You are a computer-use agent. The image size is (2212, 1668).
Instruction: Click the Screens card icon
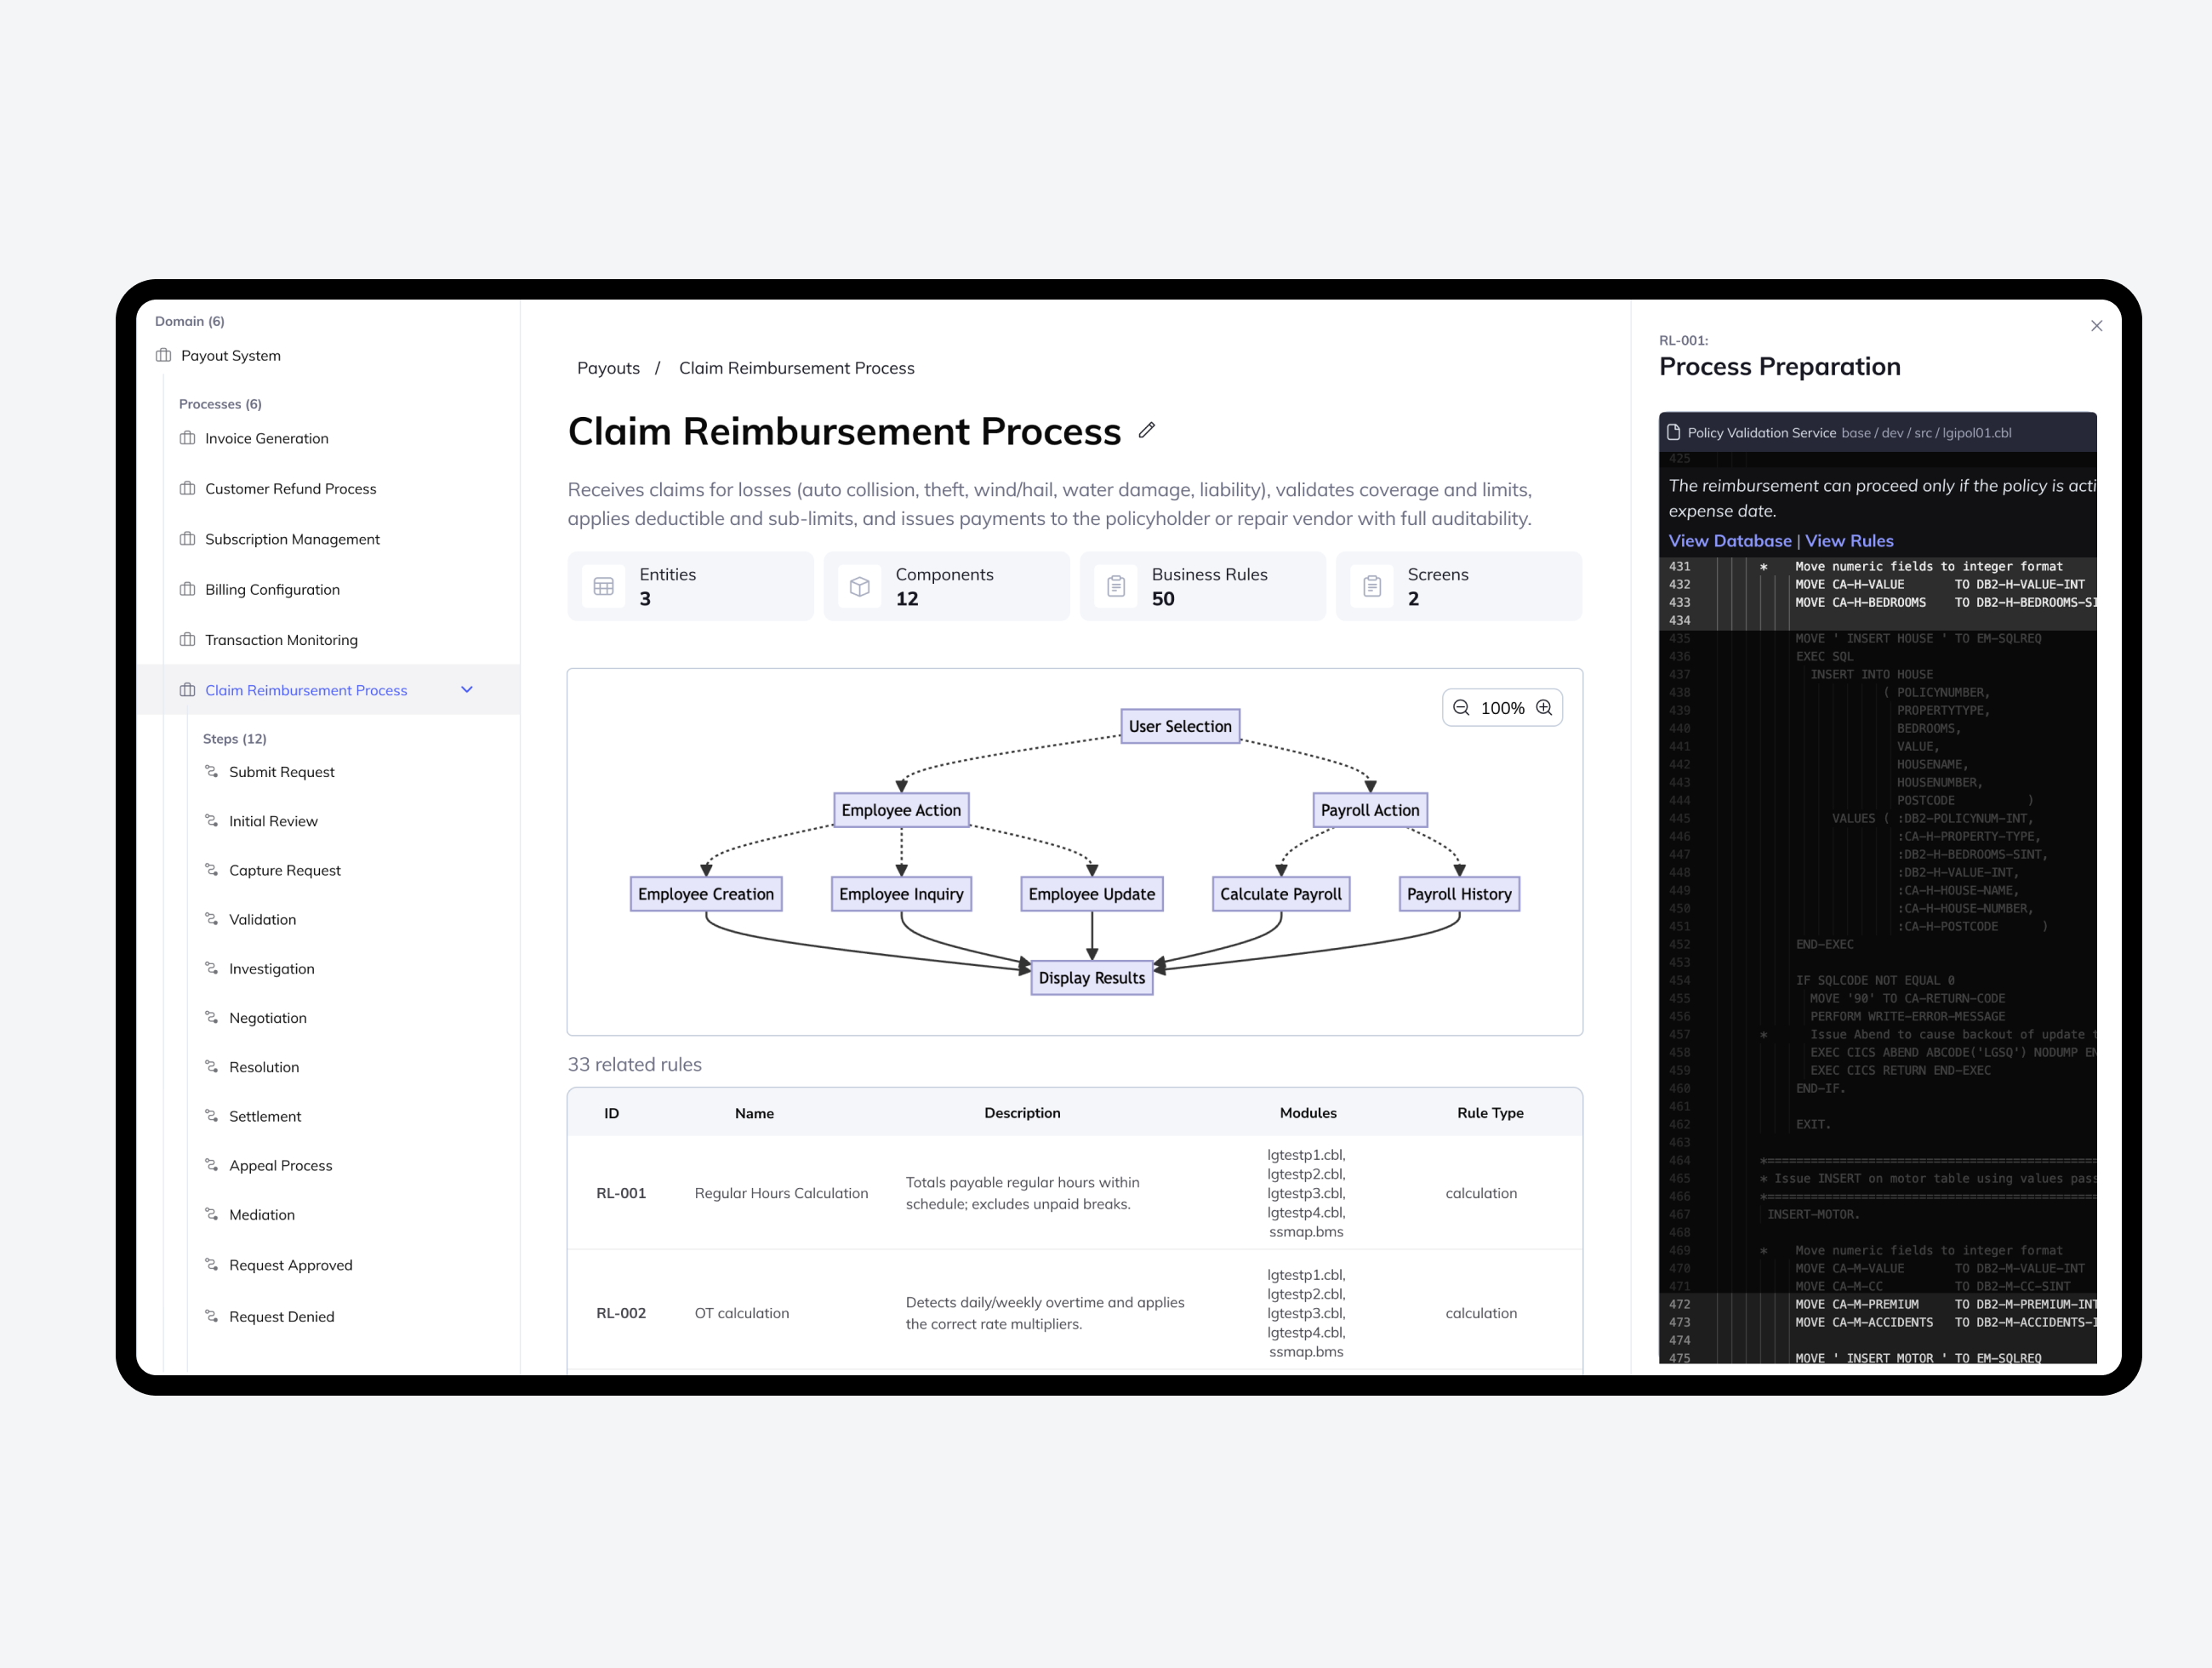point(1371,587)
